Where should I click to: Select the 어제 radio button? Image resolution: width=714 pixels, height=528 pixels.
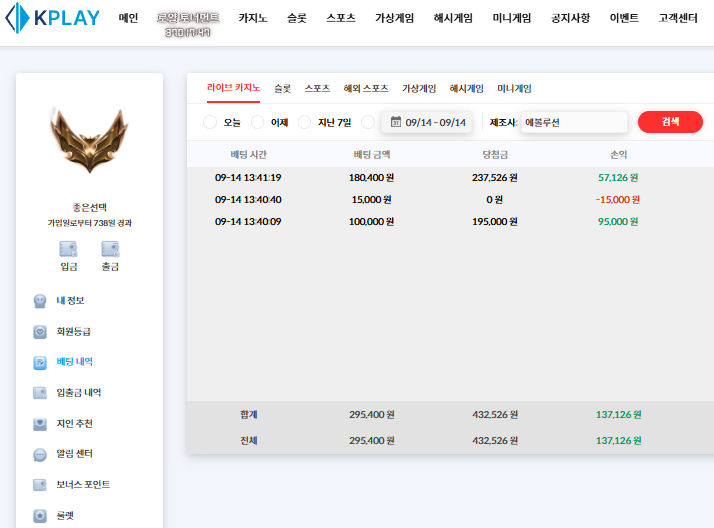pyautogui.click(x=257, y=122)
